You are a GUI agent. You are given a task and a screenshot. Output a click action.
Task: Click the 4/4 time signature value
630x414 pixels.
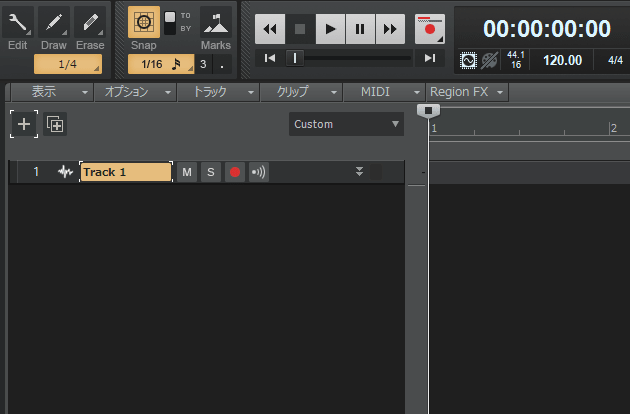click(x=615, y=60)
